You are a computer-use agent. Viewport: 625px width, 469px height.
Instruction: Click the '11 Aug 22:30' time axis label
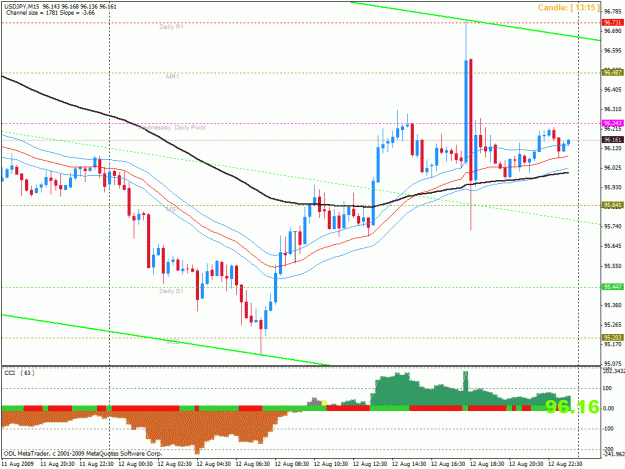96,464
